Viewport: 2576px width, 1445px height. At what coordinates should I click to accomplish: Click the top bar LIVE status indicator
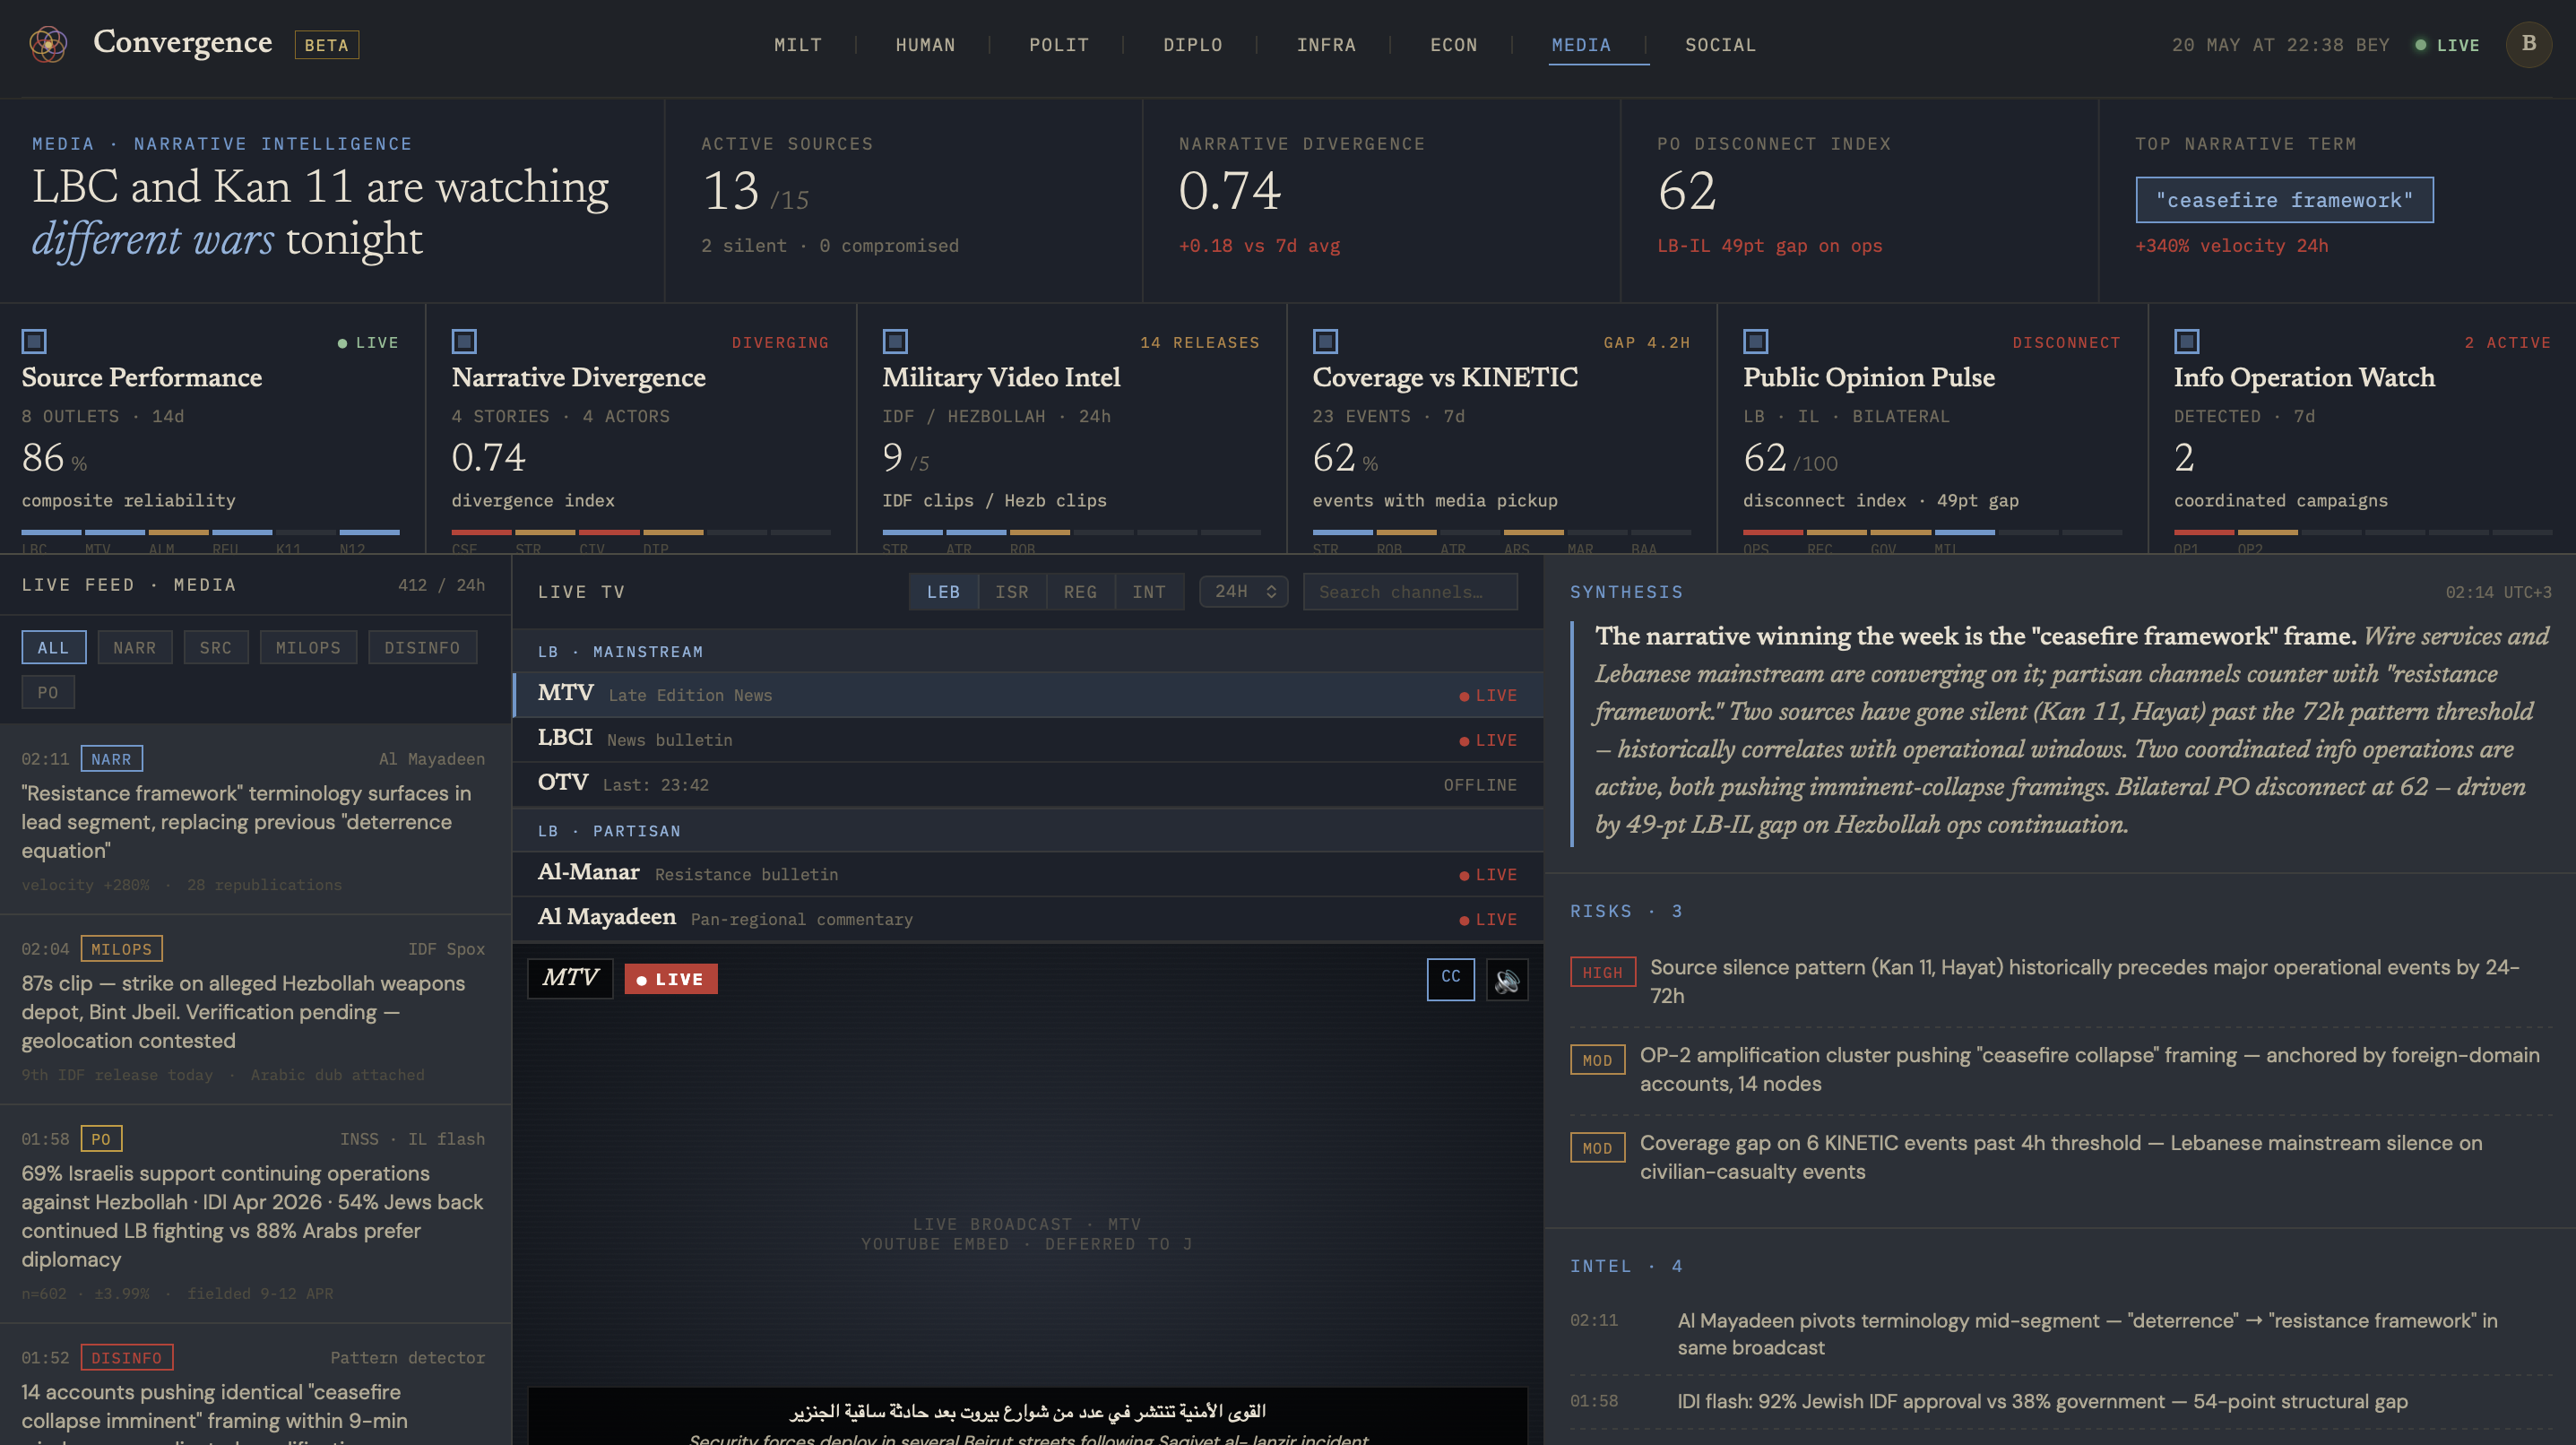tap(2447, 45)
